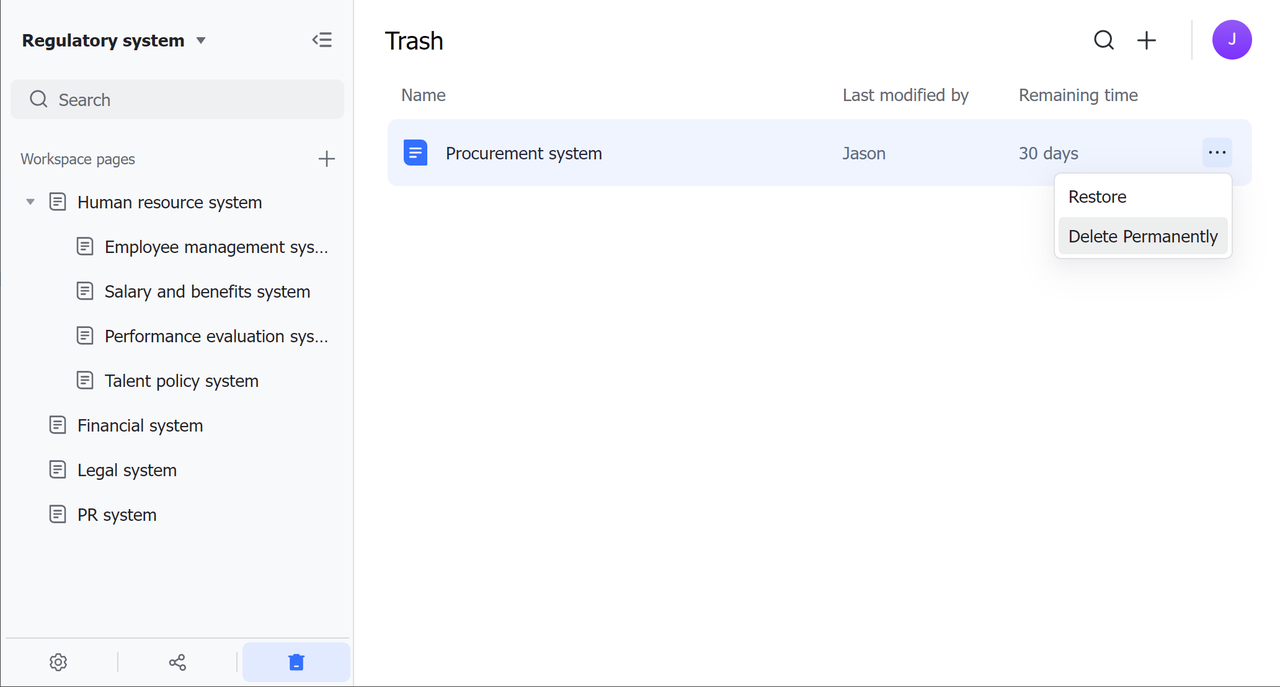Viewport: 1280px width, 687px height.
Task: Click the share icon in sidebar footer
Action: click(177, 662)
